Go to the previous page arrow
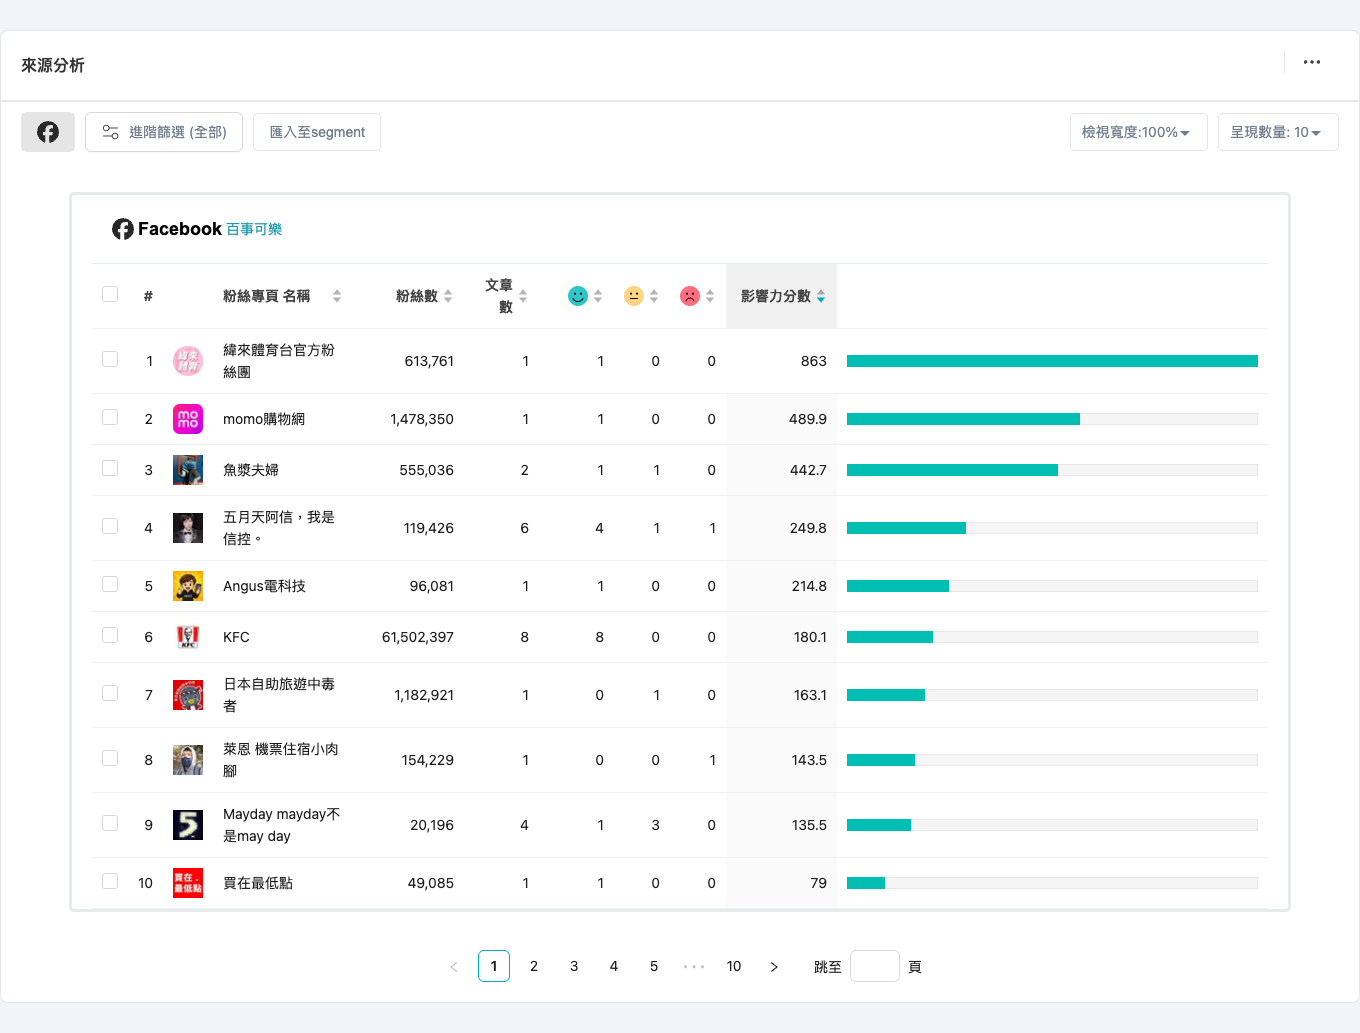Screen dimensions: 1360x1033 coord(454,967)
